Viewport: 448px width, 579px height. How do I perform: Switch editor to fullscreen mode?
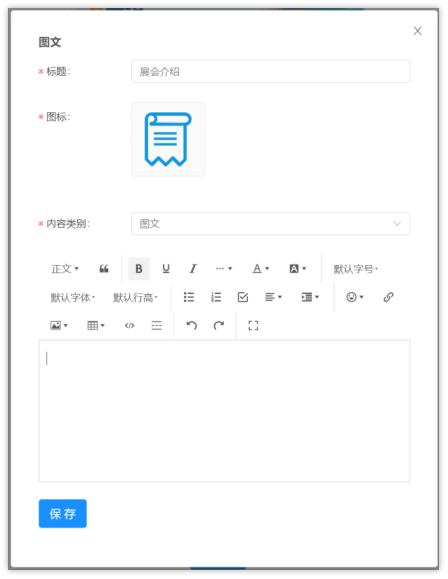(253, 326)
